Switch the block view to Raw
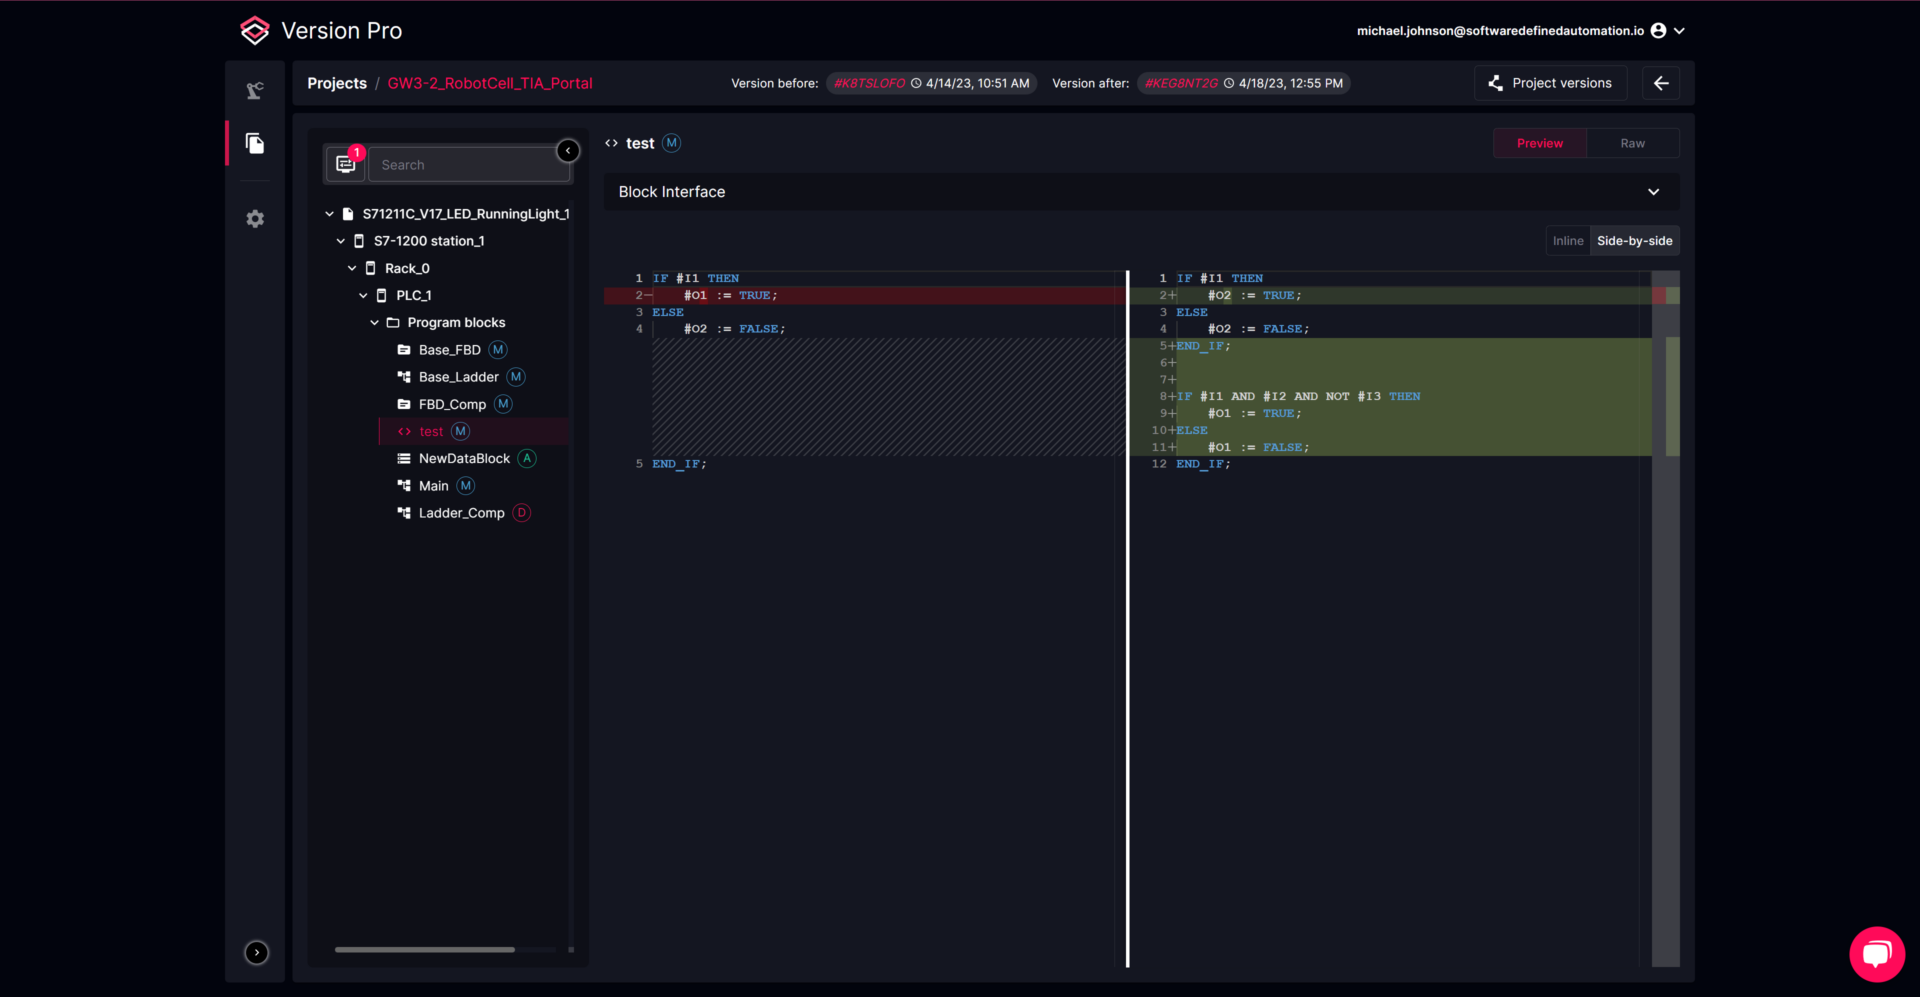 point(1632,143)
